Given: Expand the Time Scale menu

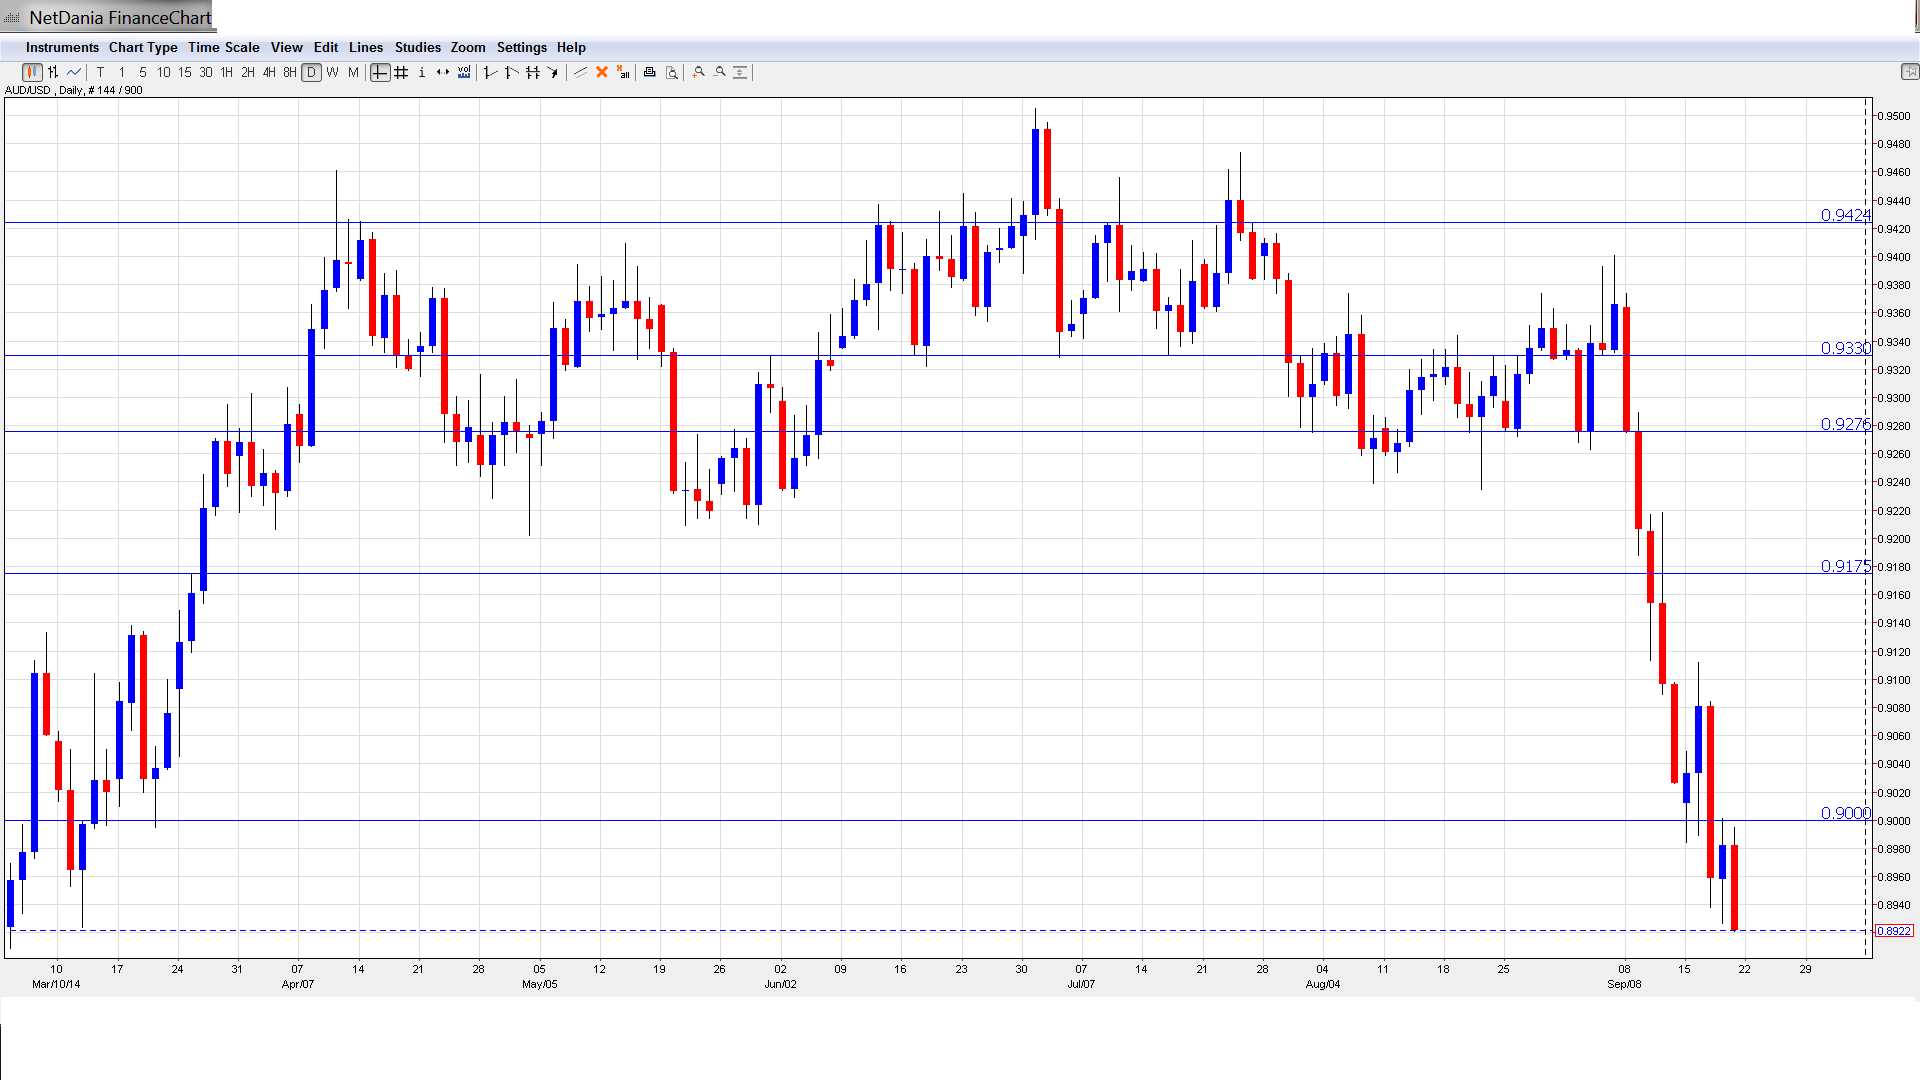Looking at the screenshot, I should [223, 47].
